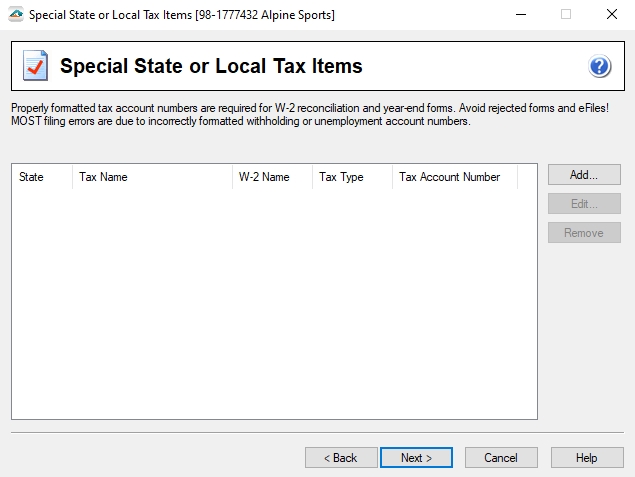The width and height of the screenshot is (635, 477).
Task: Sort by the Tax Name column header
Action: [x=152, y=177]
